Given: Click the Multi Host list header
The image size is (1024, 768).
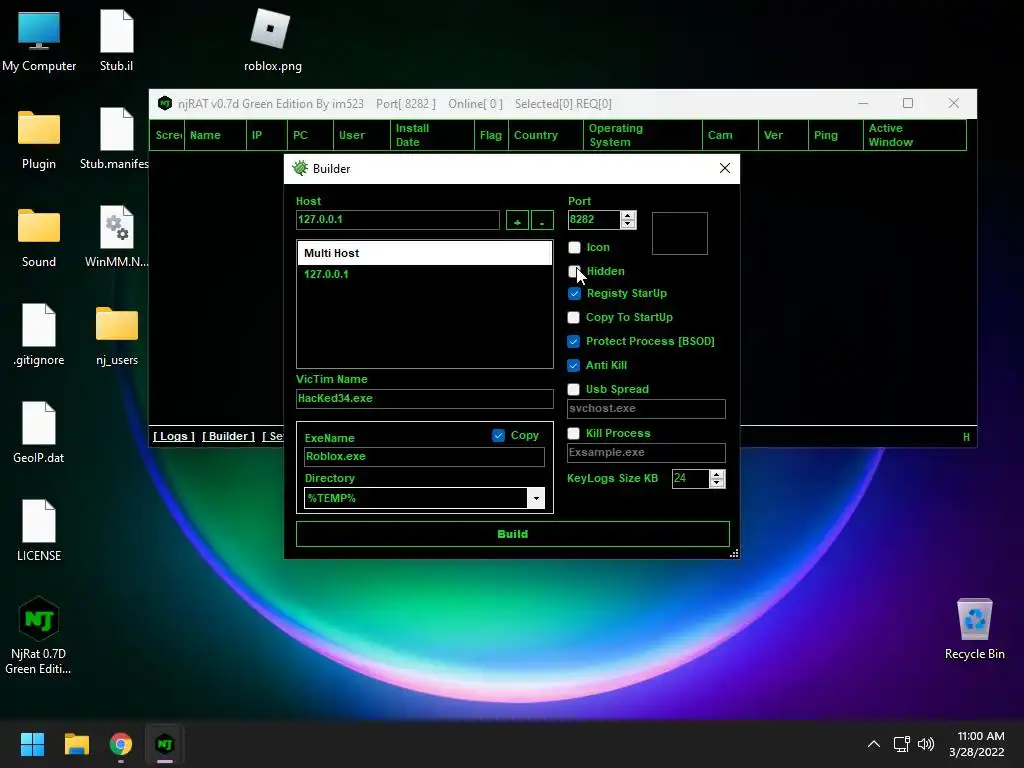Looking at the screenshot, I should [x=424, y=253].
